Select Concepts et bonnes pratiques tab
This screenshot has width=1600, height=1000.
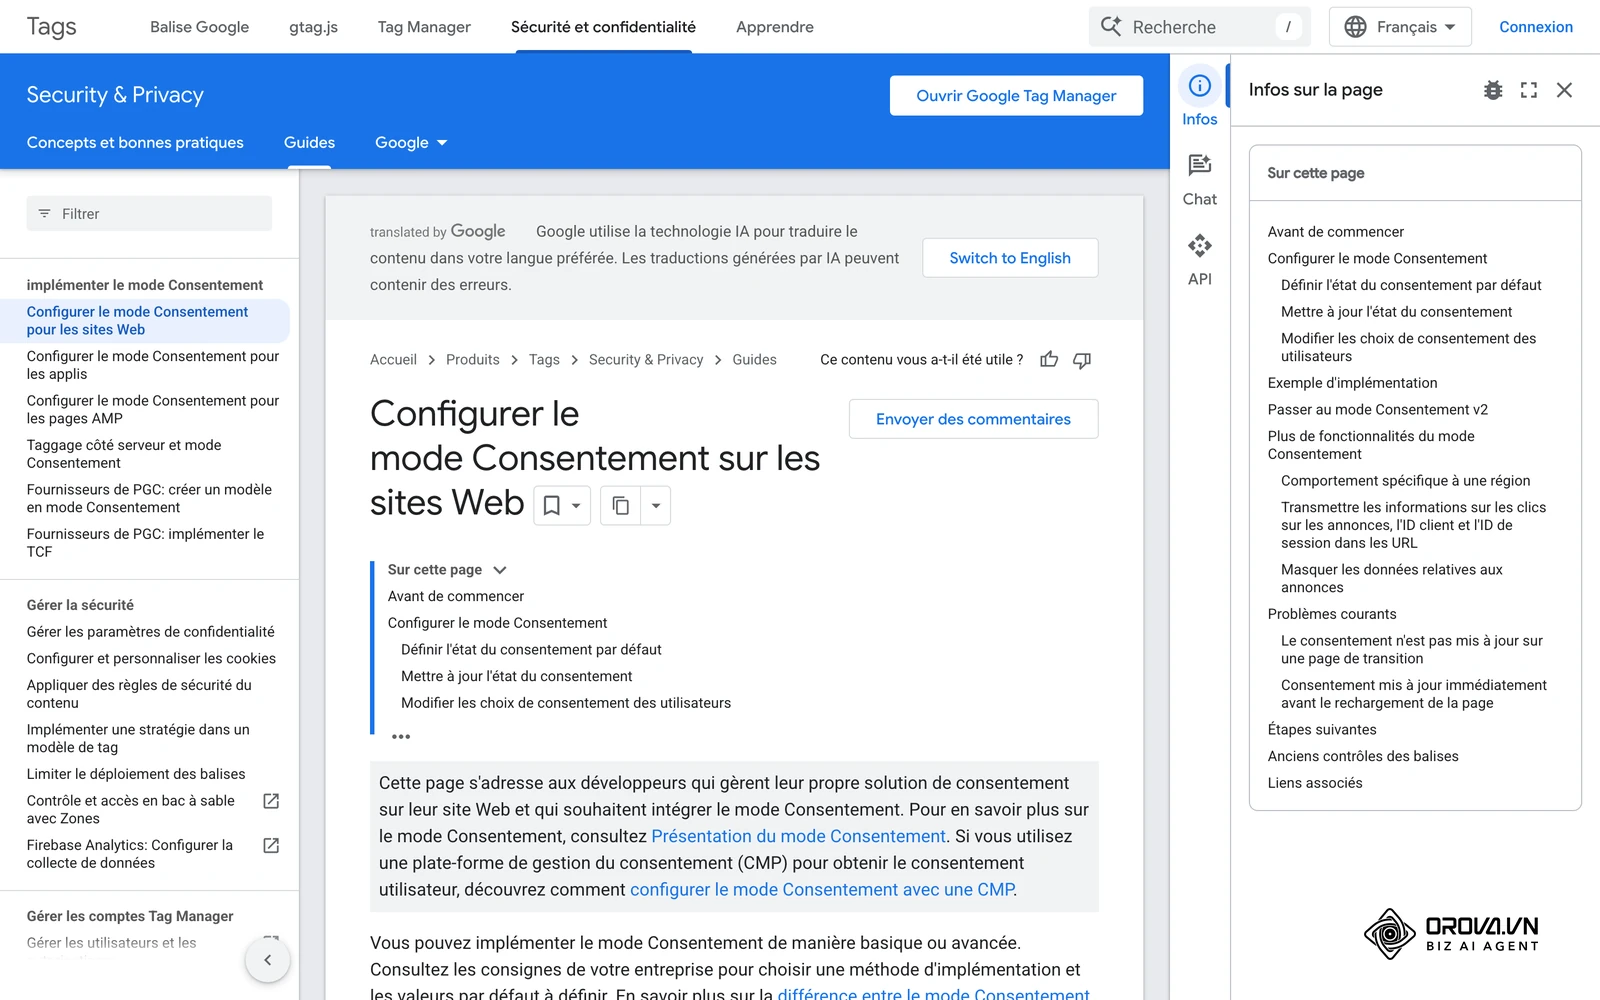pyautogui.click(x=135, y=143)
